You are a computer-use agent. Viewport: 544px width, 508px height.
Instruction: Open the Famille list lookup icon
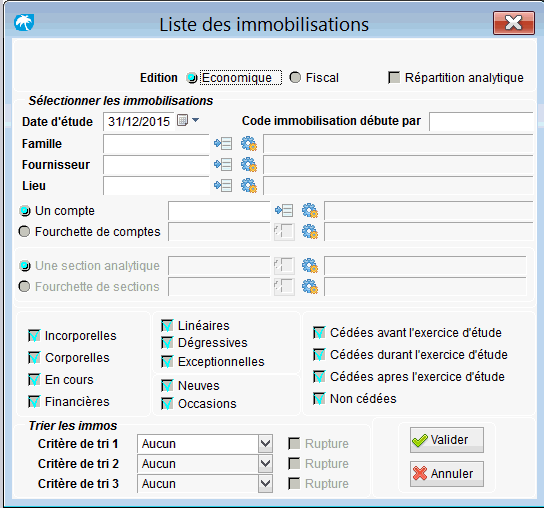[x=223, y=143]
